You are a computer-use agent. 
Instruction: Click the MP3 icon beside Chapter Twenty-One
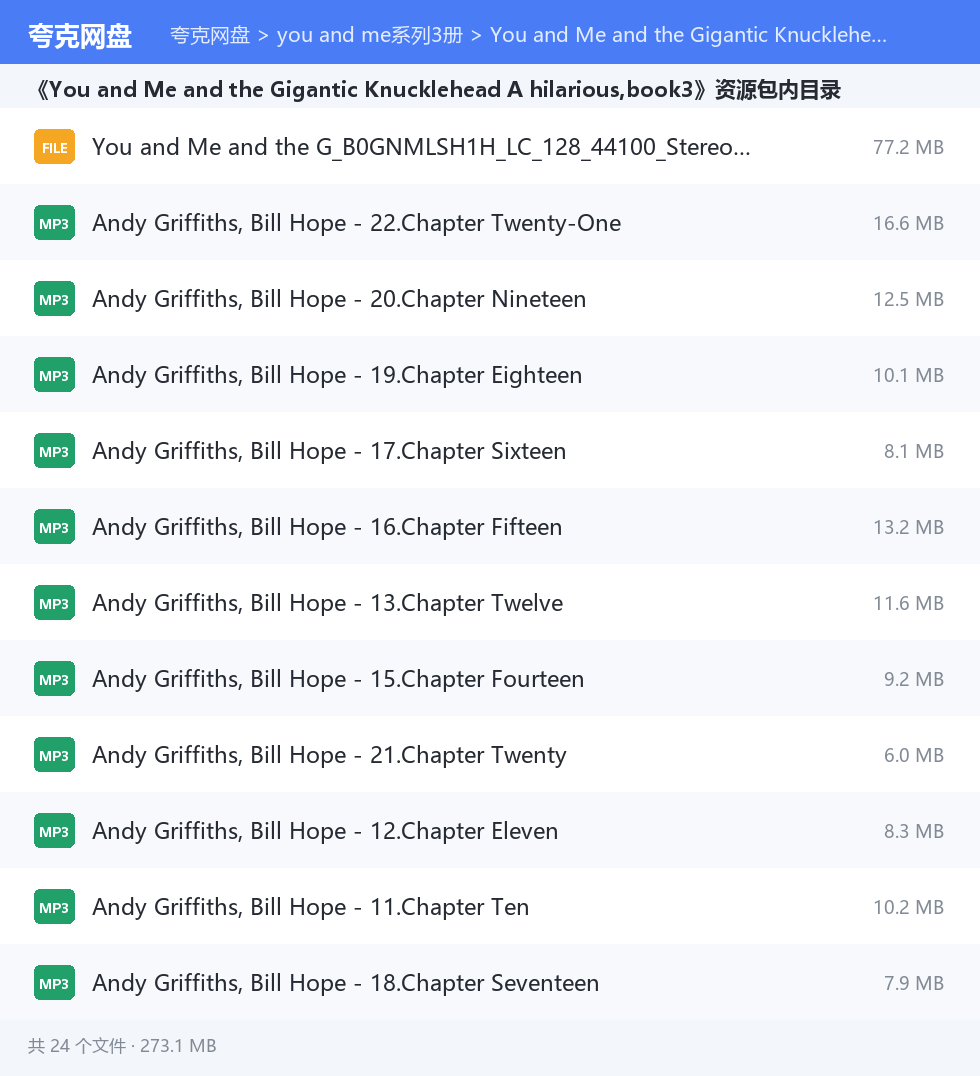click(54, 223)
